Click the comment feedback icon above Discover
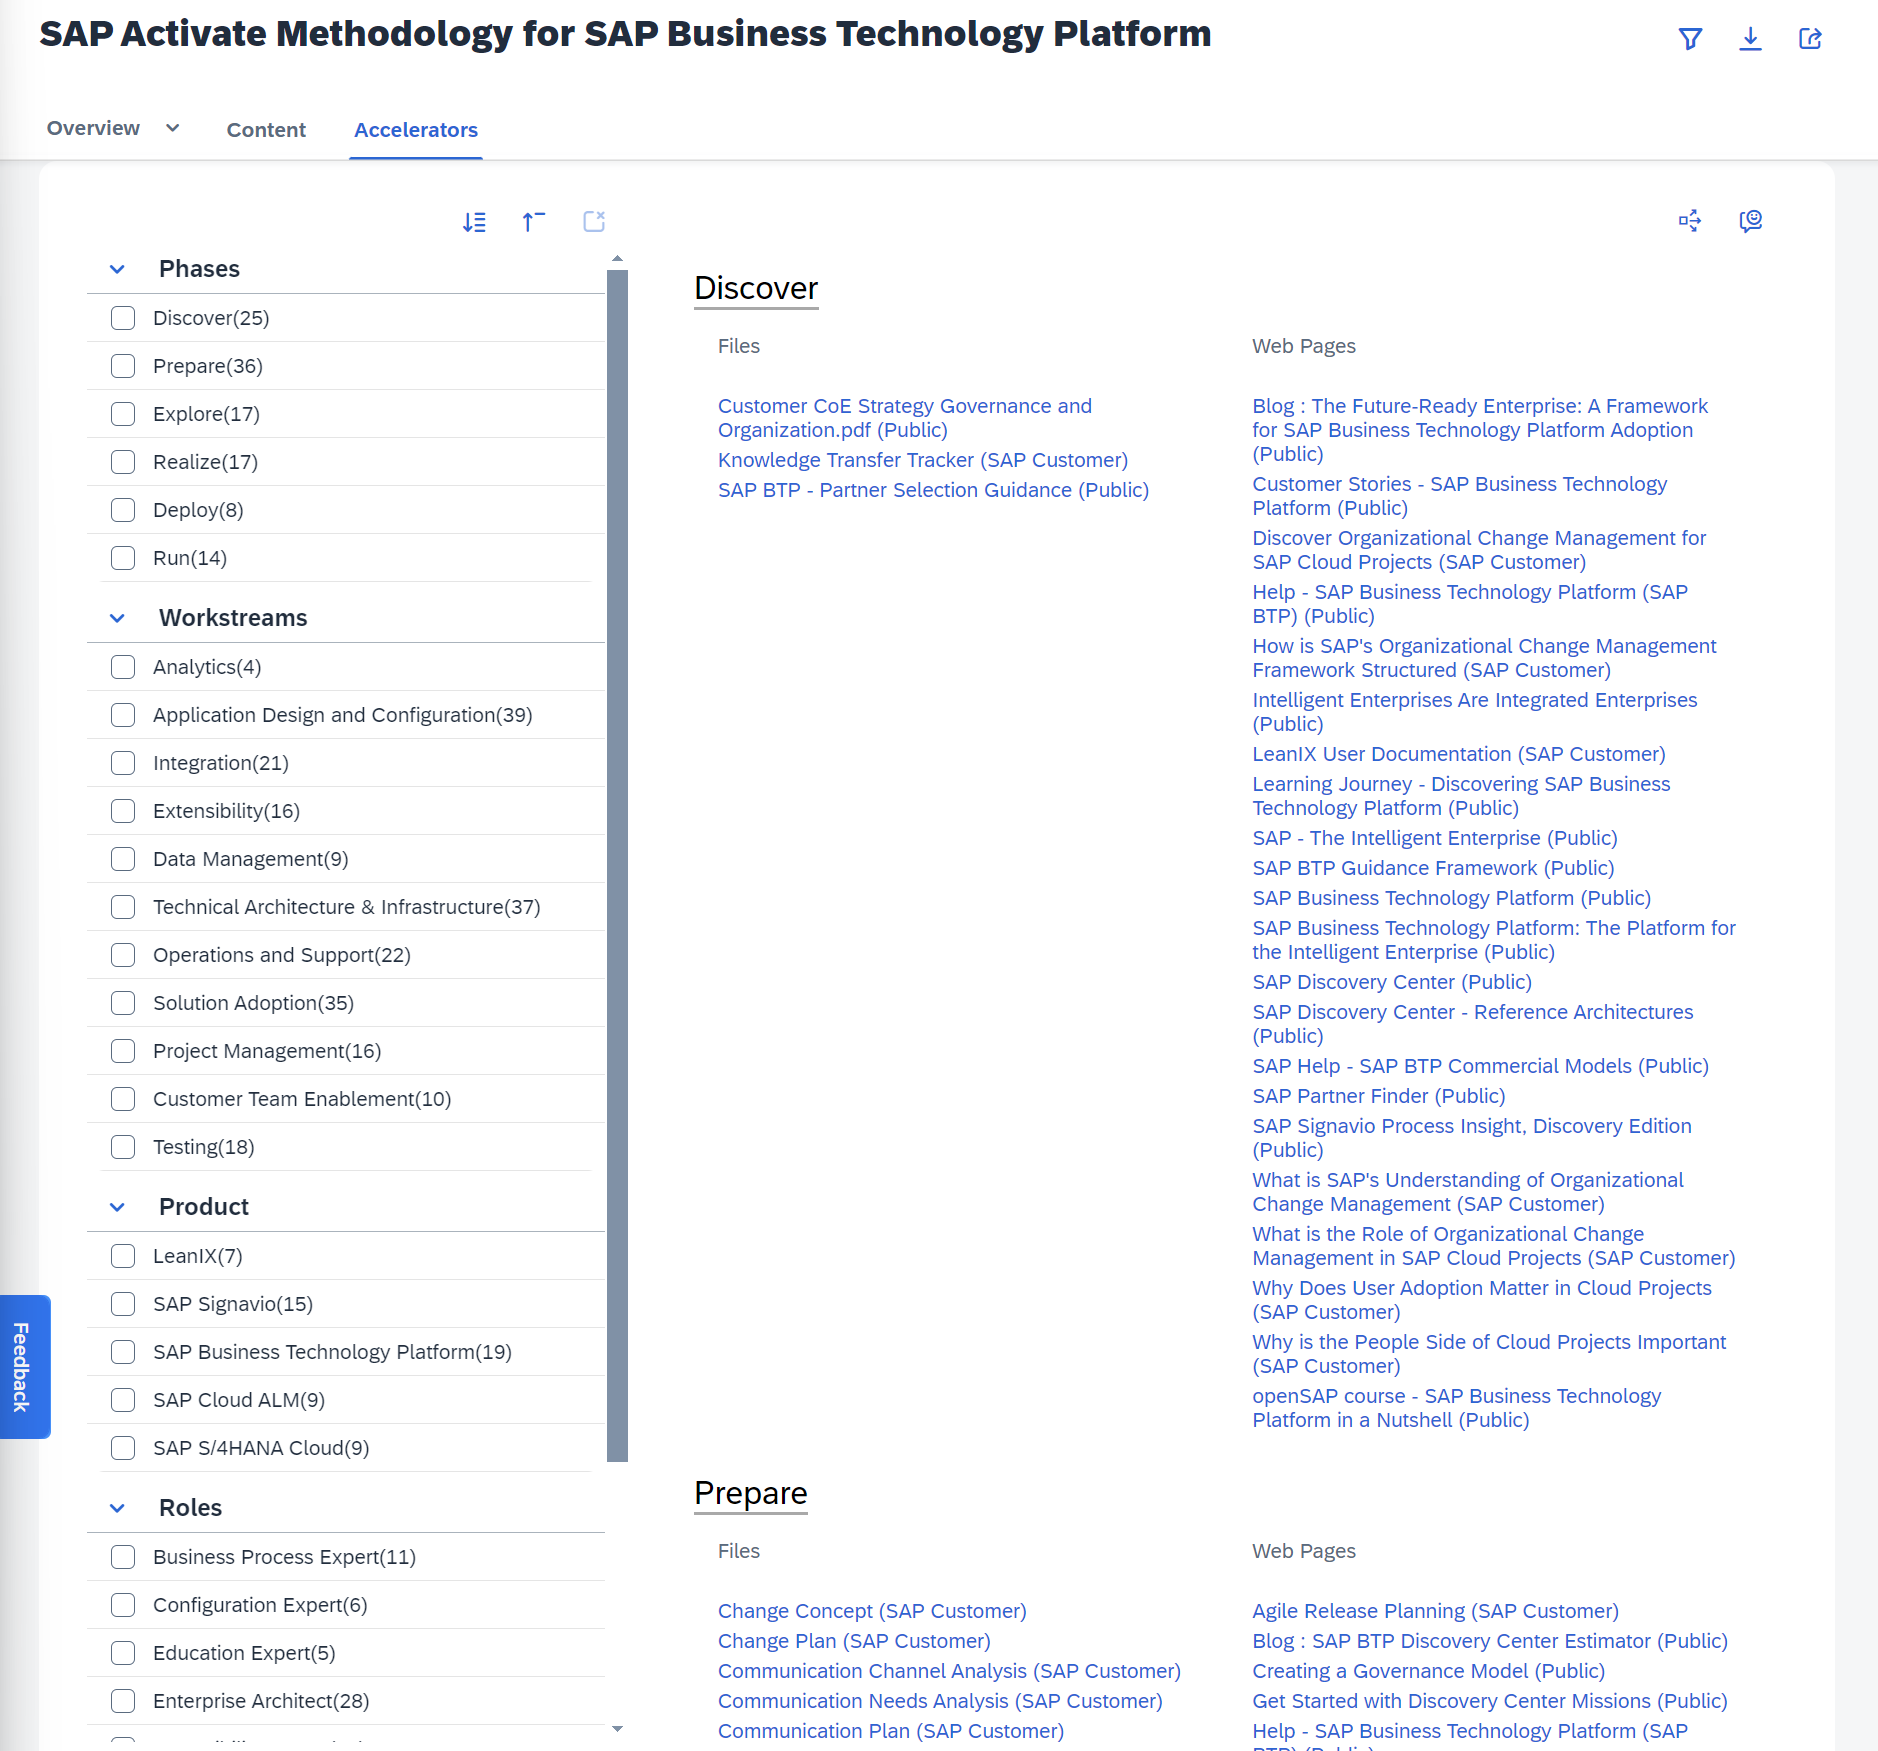This screenshot has height=1751, width=1878. click(1750, 221)
